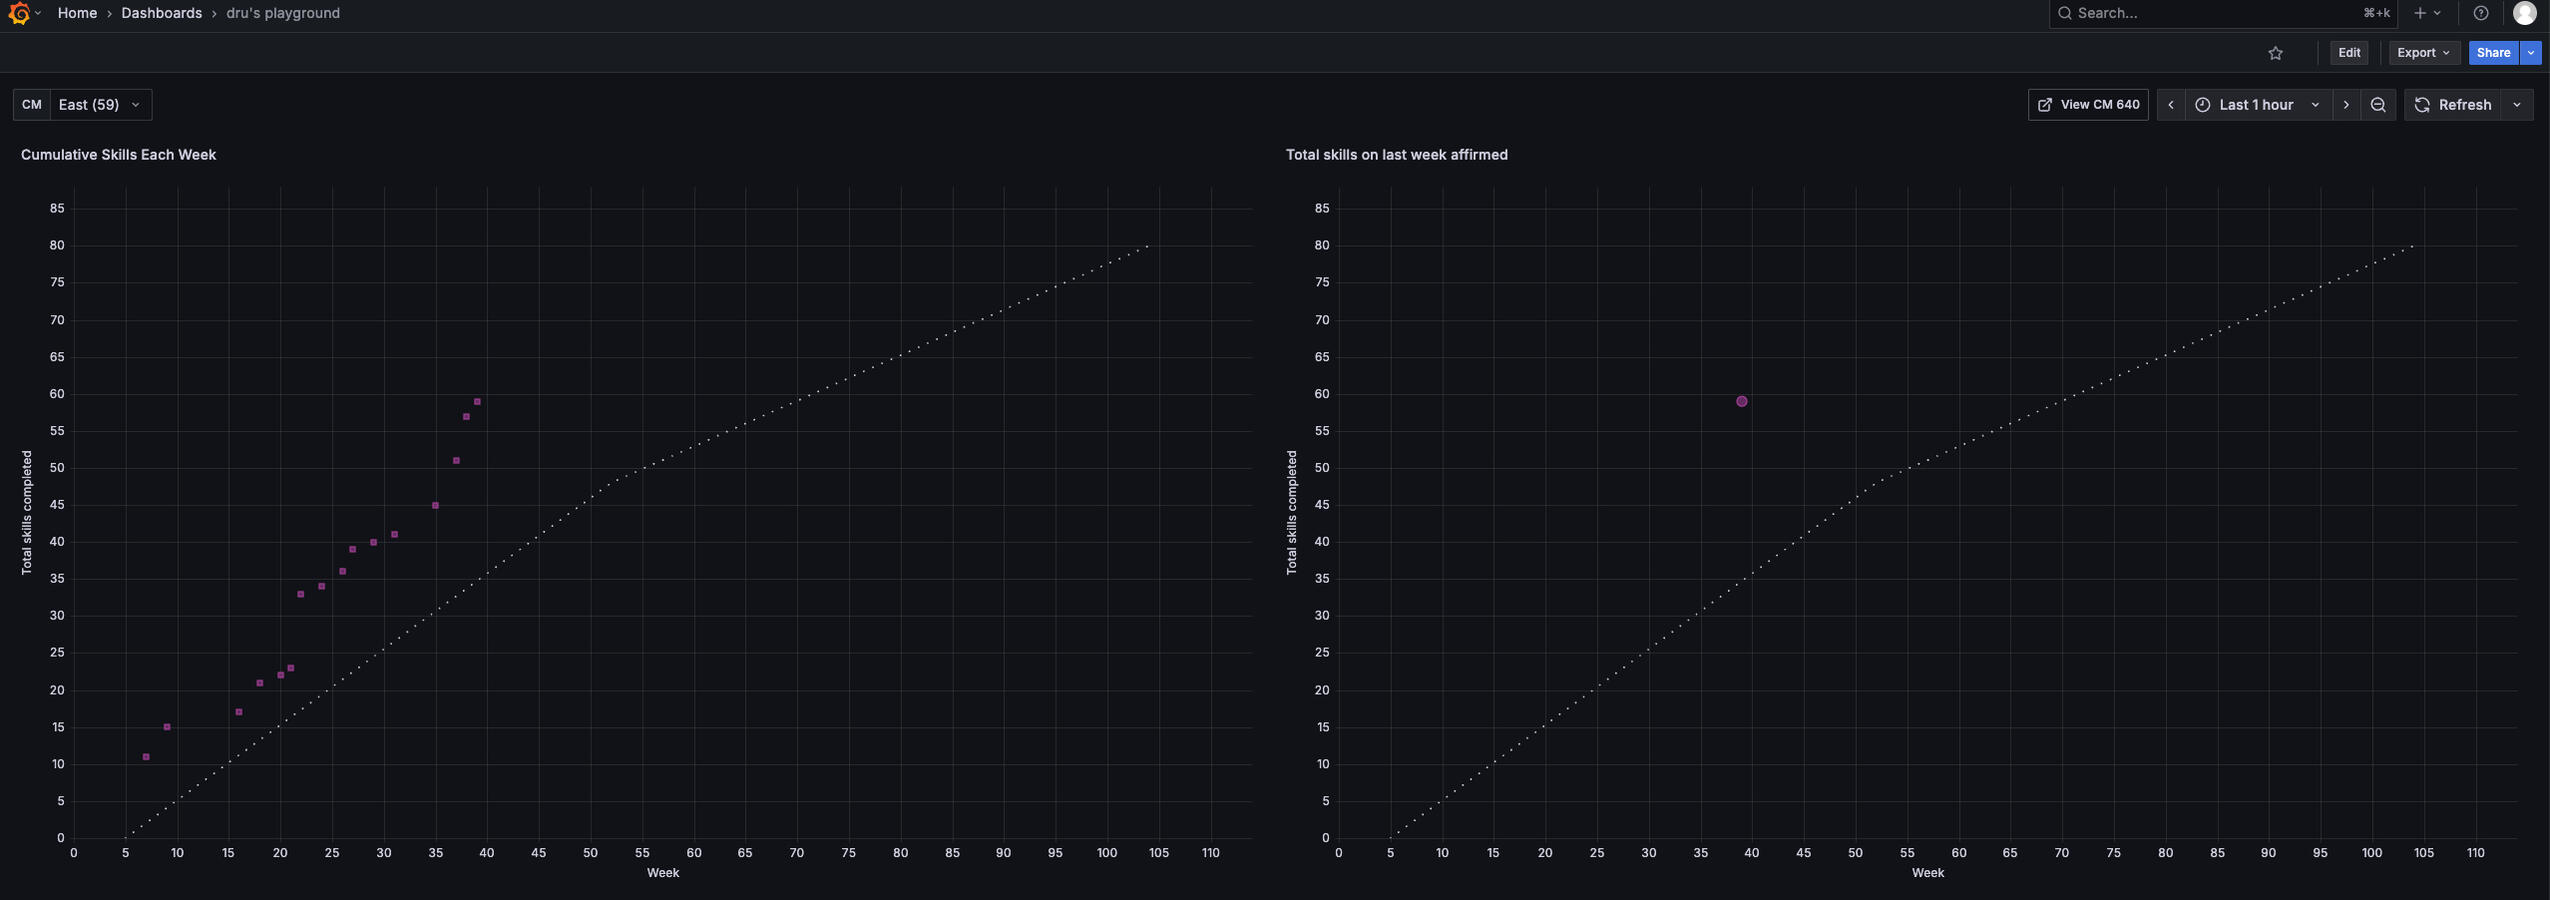
Task: Expand the East (59) variable dropdown
Action: coord(100,105)
